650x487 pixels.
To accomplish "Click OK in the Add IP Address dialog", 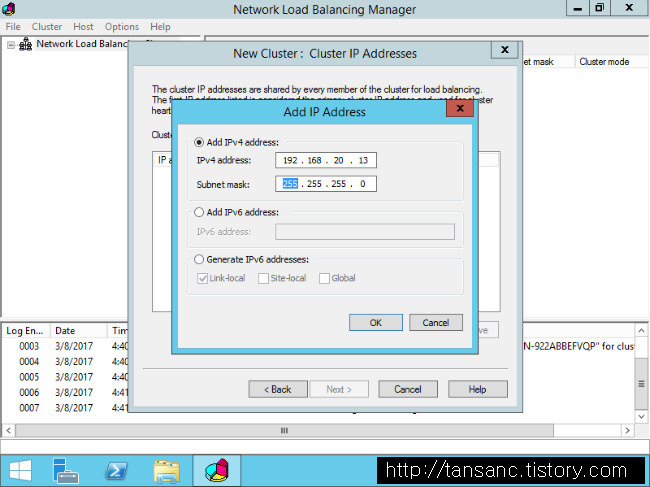I will 376,322.
